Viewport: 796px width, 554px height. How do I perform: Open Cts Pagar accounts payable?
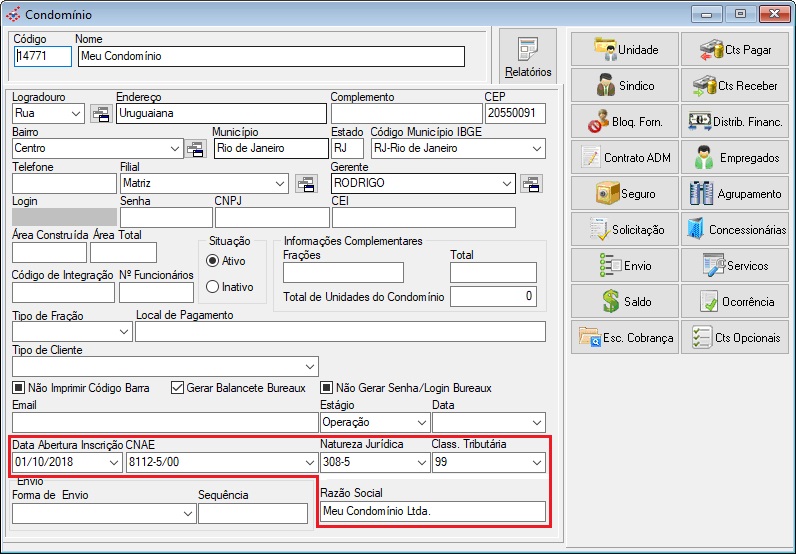point(735,49)
